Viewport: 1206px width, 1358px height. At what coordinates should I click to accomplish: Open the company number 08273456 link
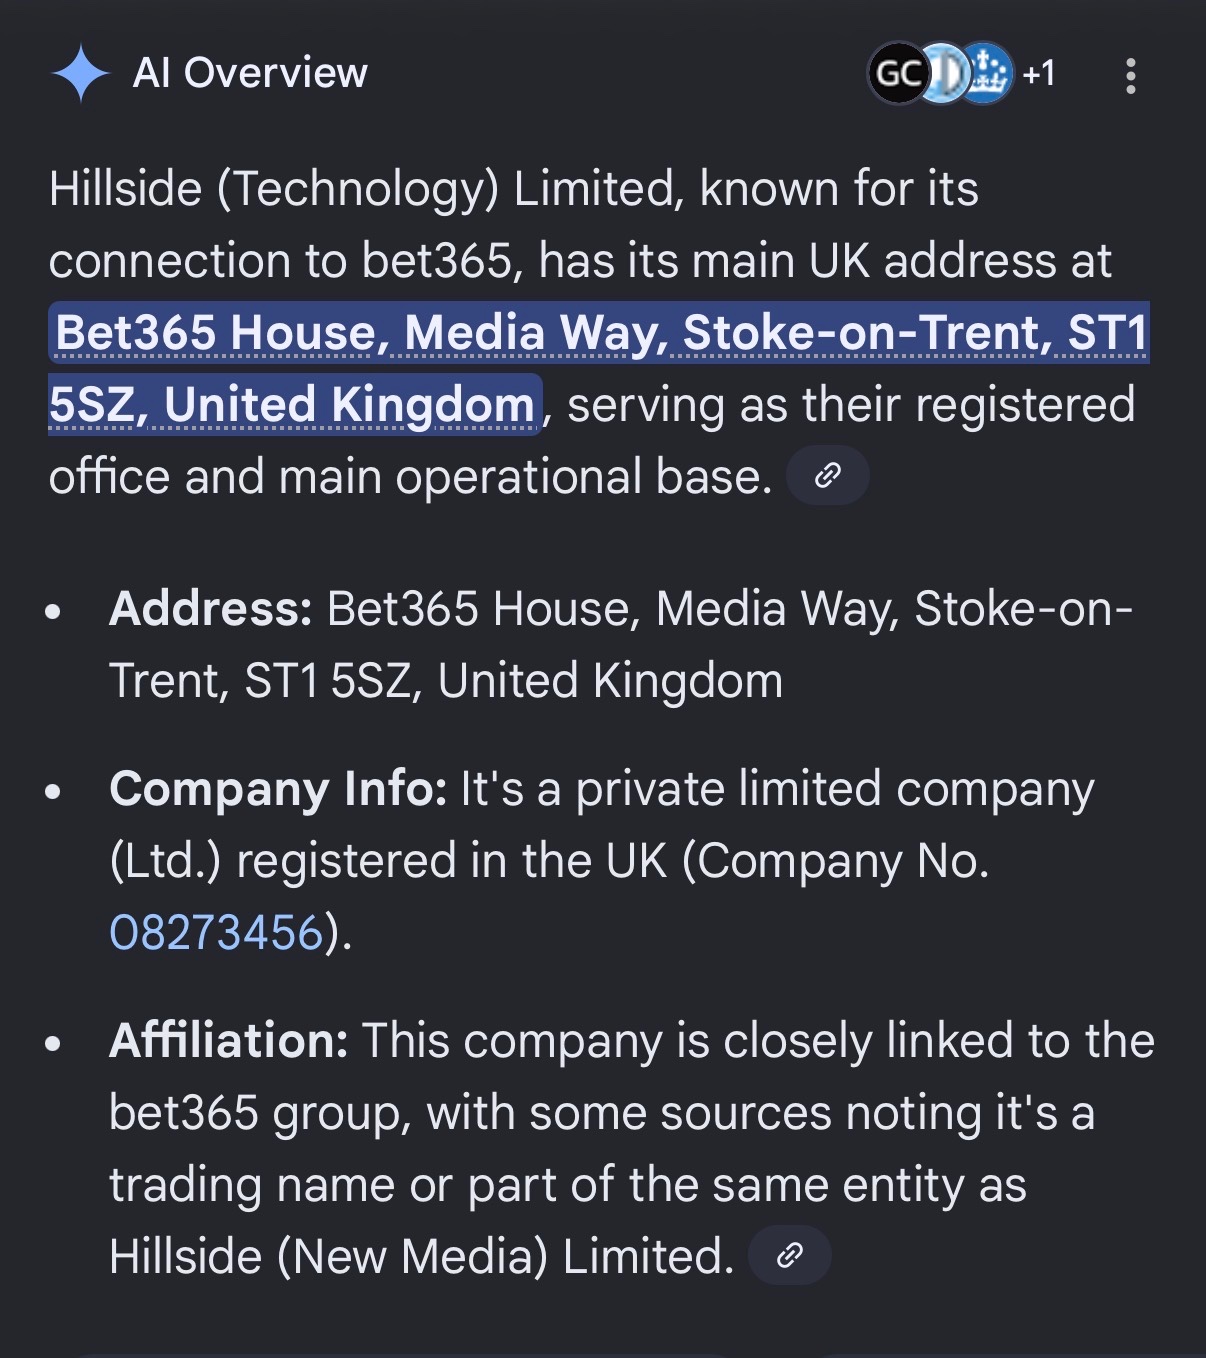pos(216,933)
